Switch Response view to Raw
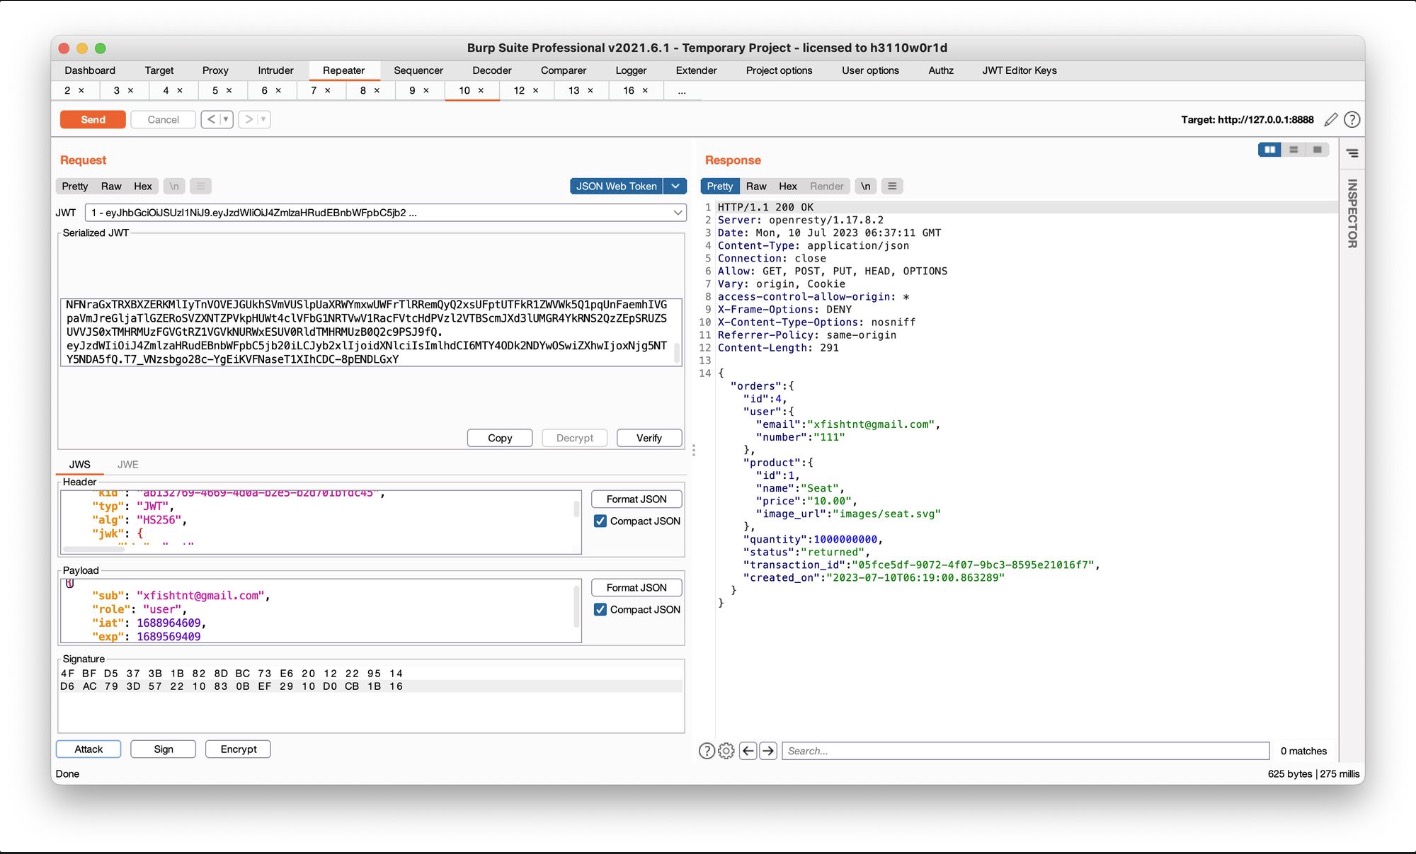The image size is (1416, 854). [x=756, y=186]
